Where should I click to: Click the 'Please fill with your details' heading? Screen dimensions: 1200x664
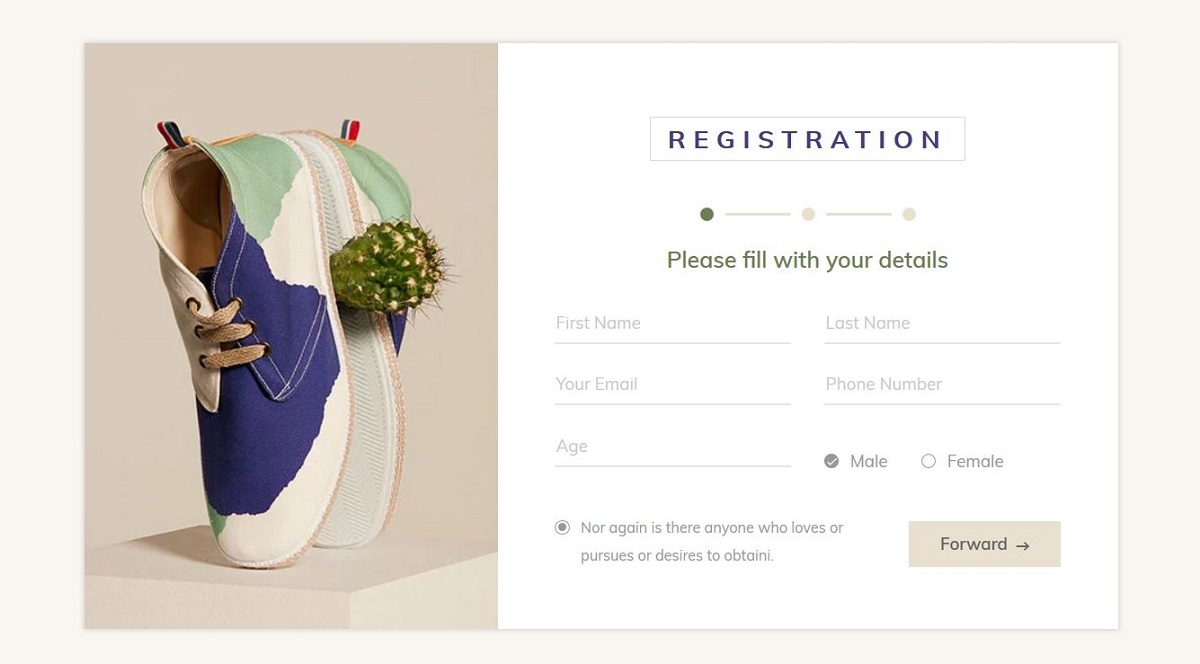pyautogui.click(x=807, y=260)
